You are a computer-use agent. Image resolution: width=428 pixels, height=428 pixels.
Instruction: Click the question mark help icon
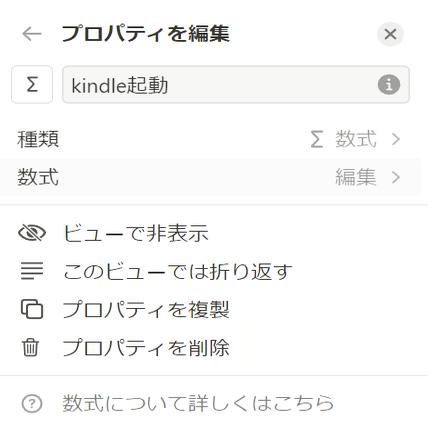[32, 403]
